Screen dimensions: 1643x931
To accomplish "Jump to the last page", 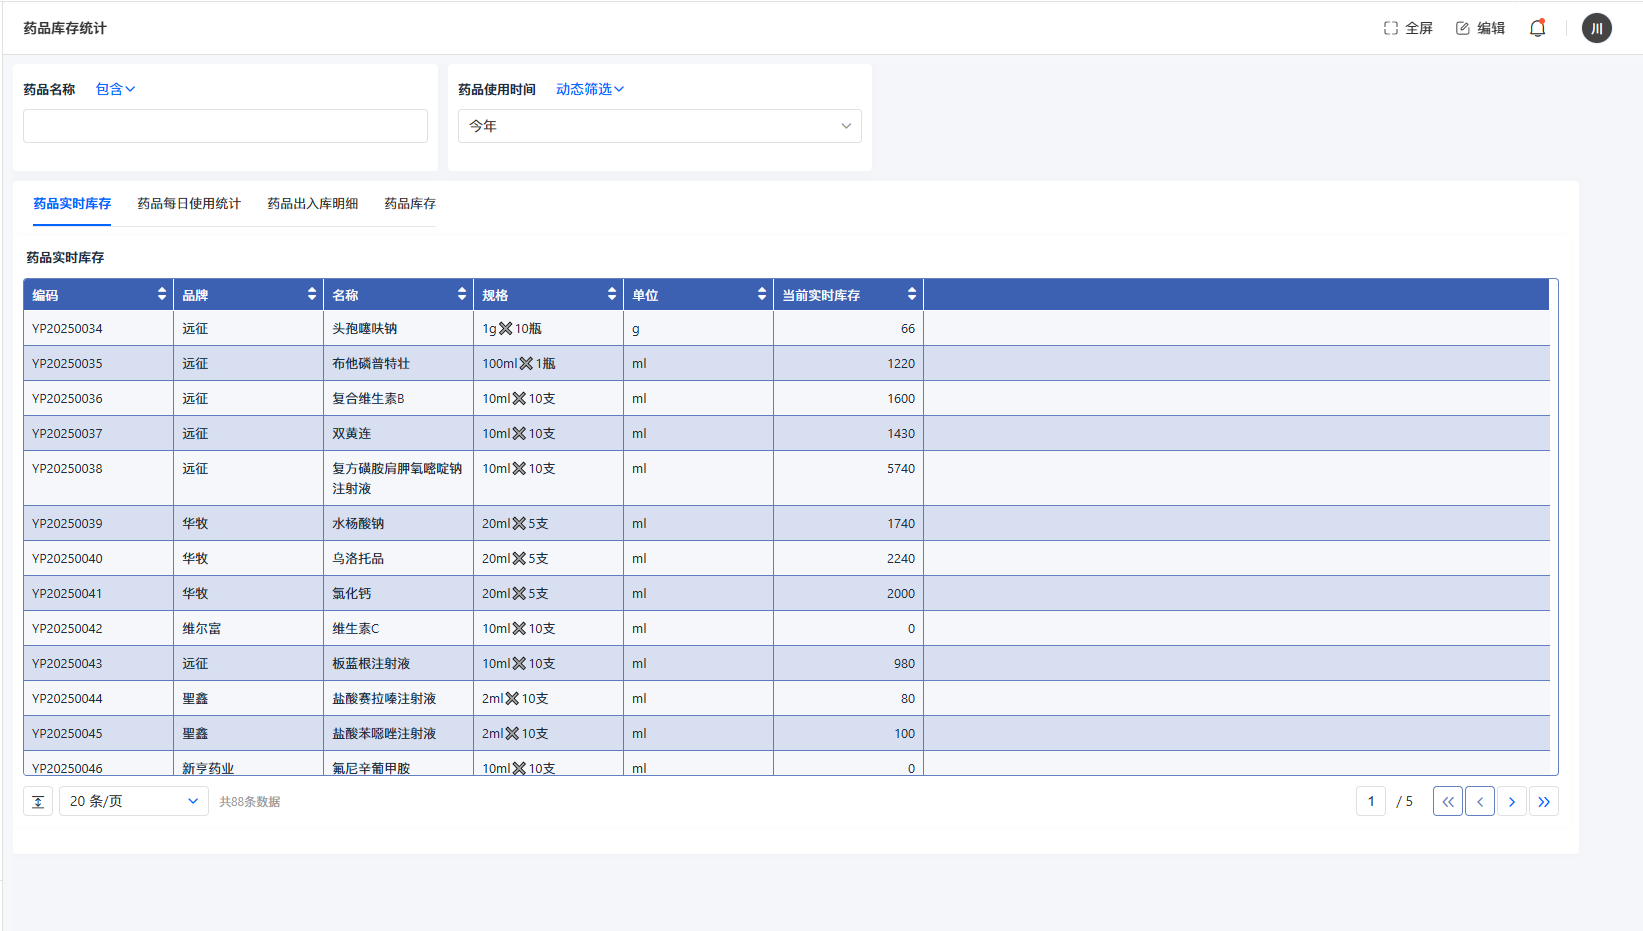I will [1543, 801].
